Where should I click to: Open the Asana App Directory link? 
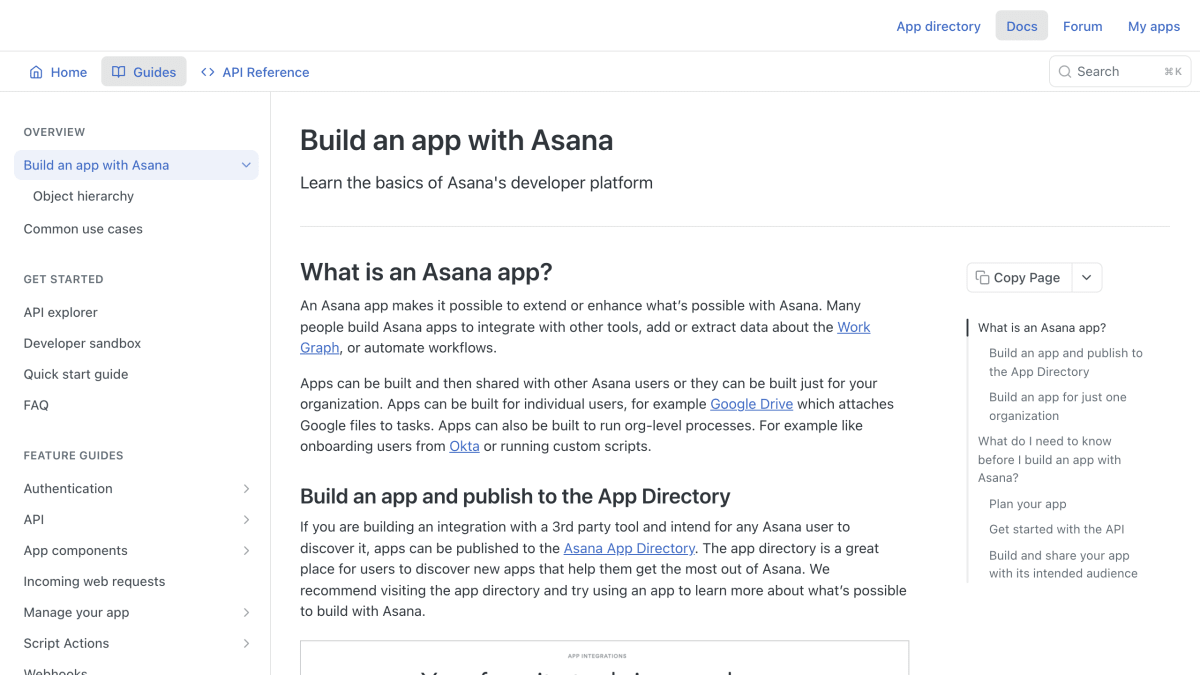629,548
